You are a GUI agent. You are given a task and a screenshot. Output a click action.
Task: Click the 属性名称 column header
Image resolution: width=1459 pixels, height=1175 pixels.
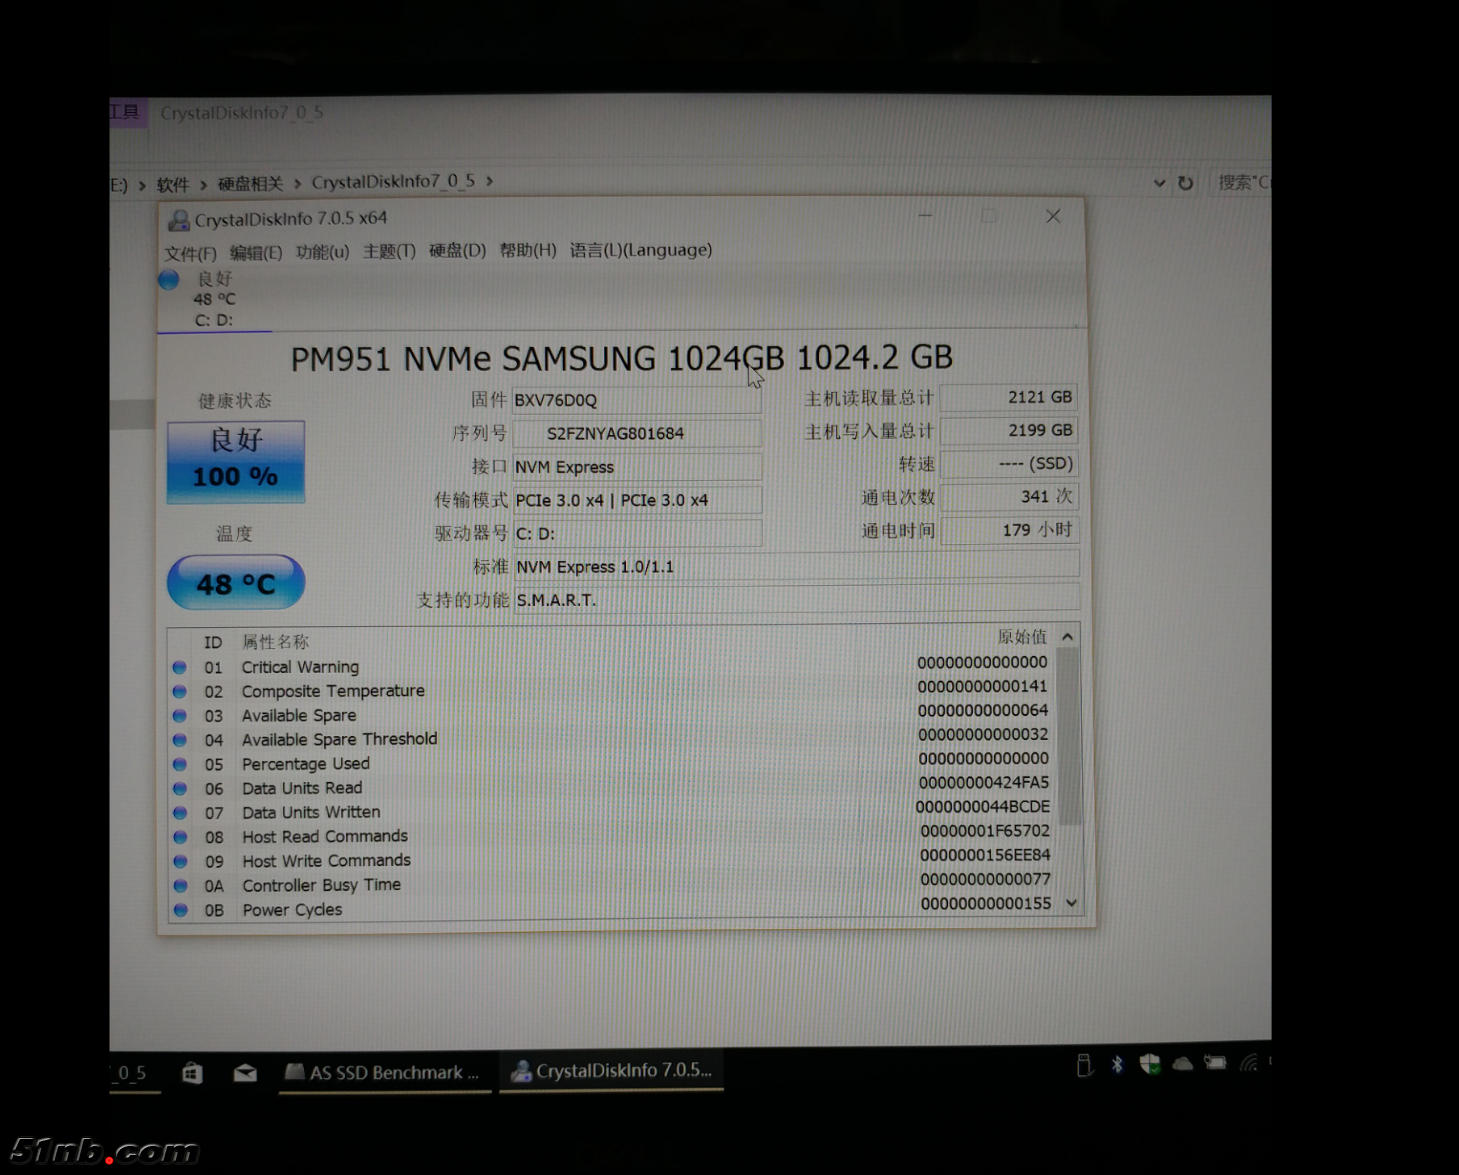(x=275, y=641)
